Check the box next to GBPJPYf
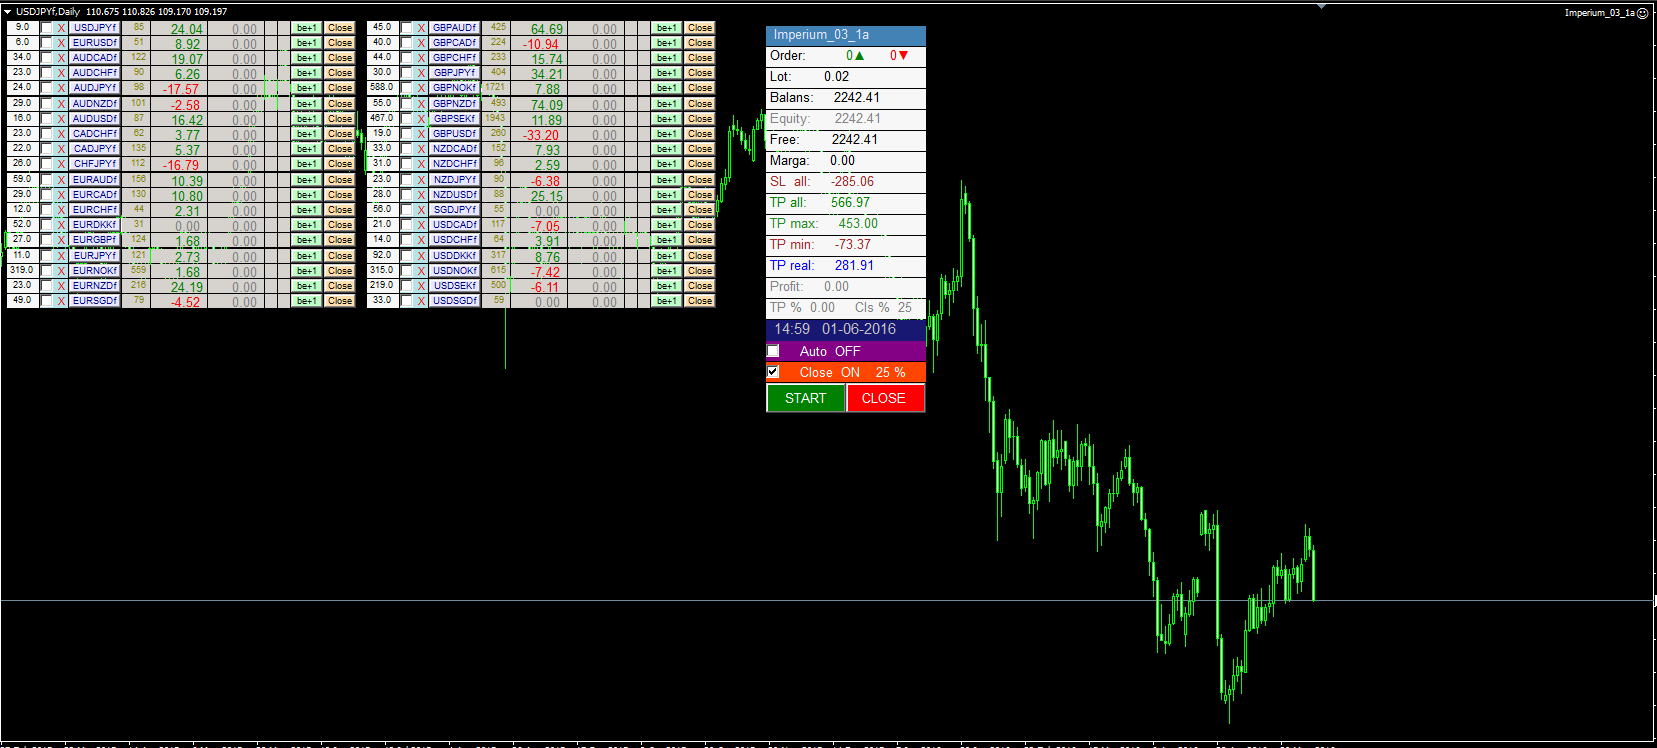Image resolution: width=1657 pixels, height=748 pixels. point(407,73)
